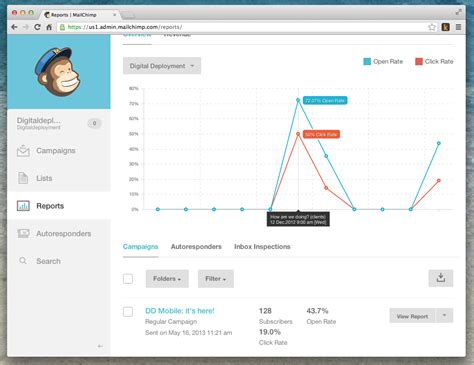Click the 72.07% Open Rate peak point

[x=298, y=100]
